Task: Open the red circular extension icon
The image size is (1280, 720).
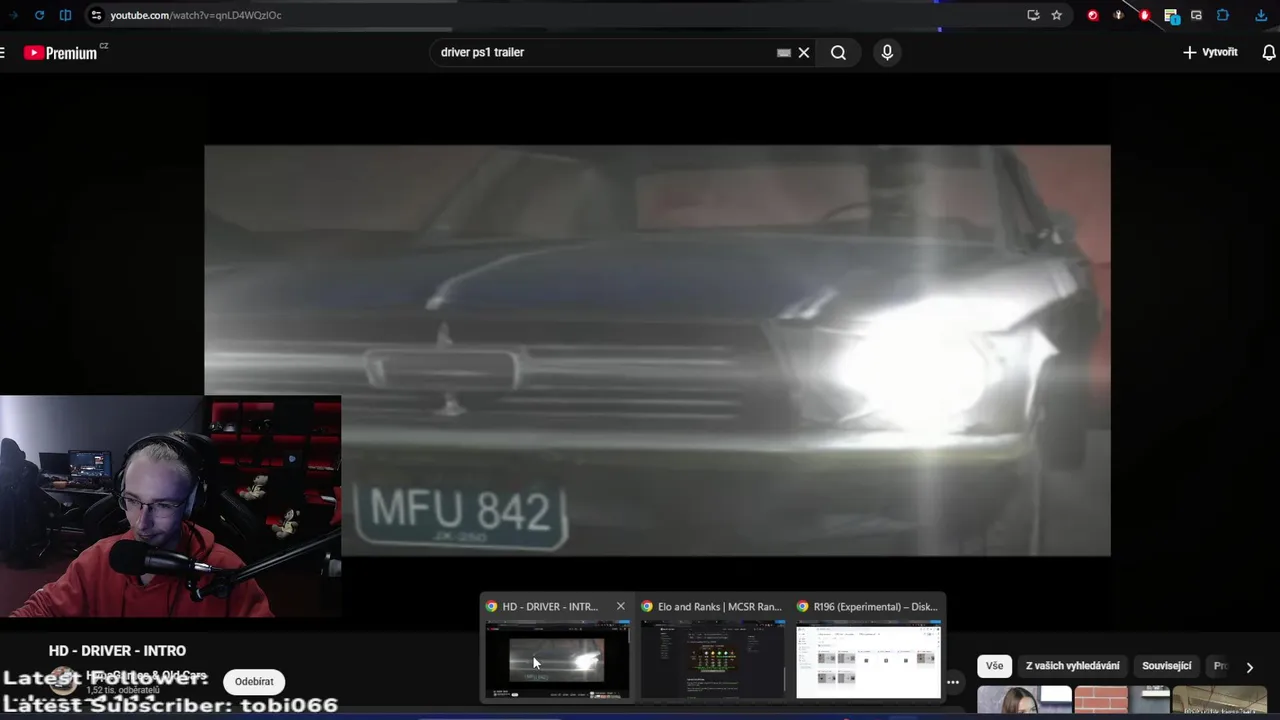Action: point(1093,15)
